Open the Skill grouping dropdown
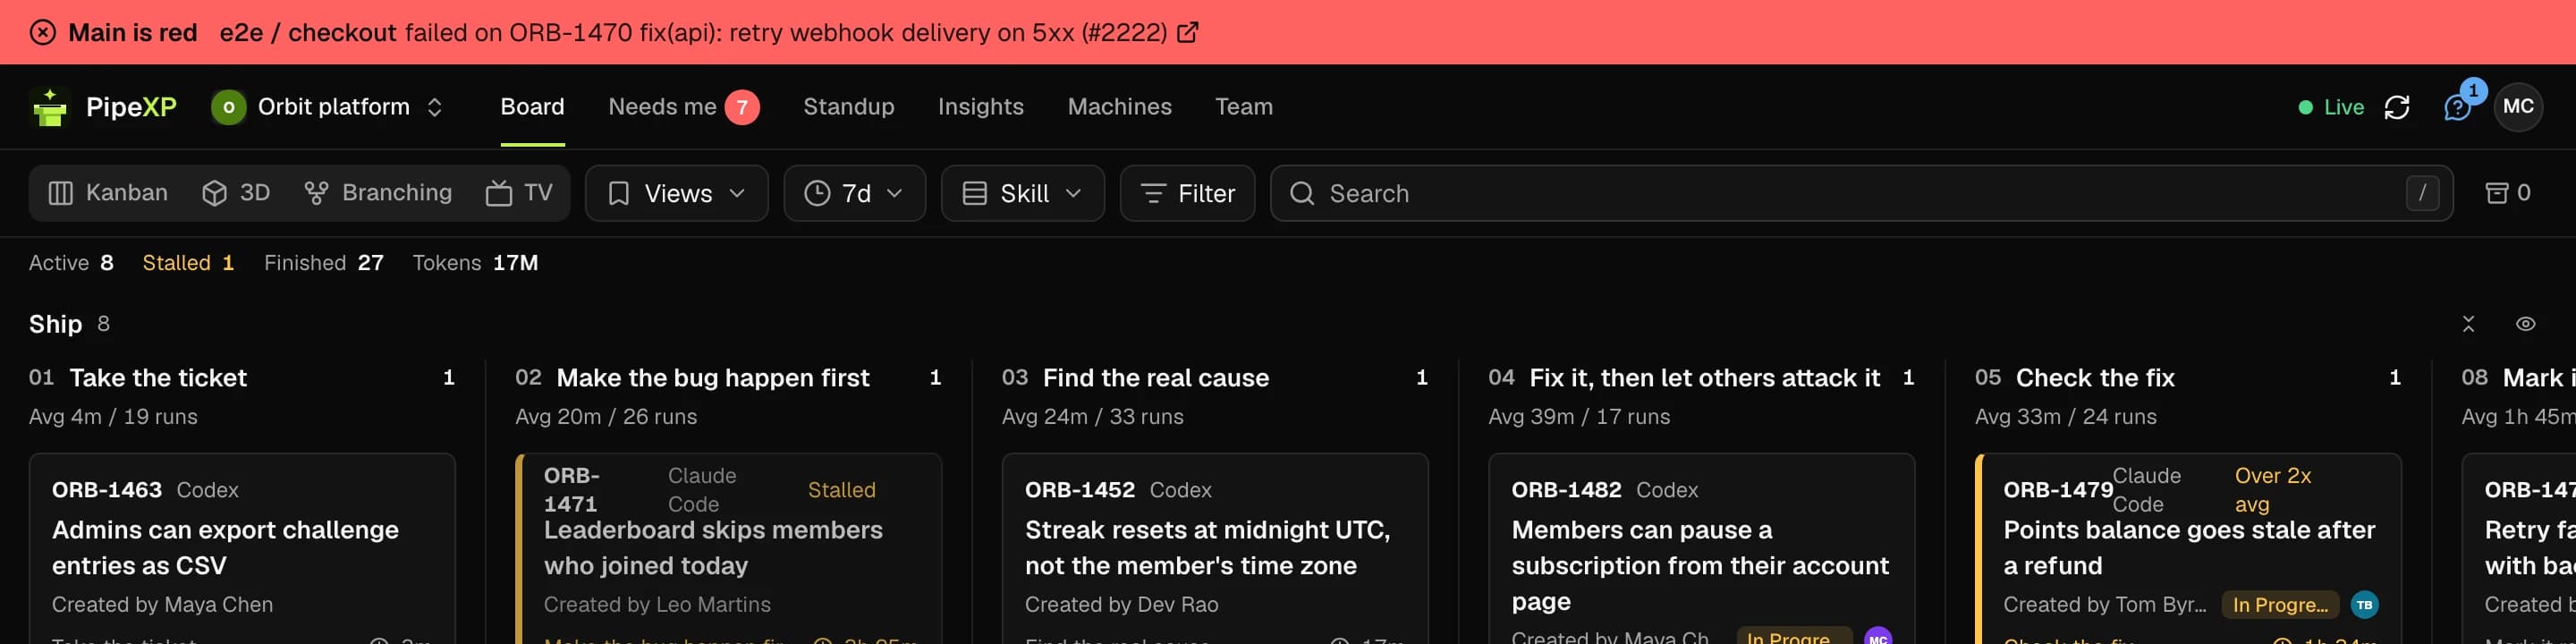Viewport: 2576px width, 644px height. (1022, 193)
